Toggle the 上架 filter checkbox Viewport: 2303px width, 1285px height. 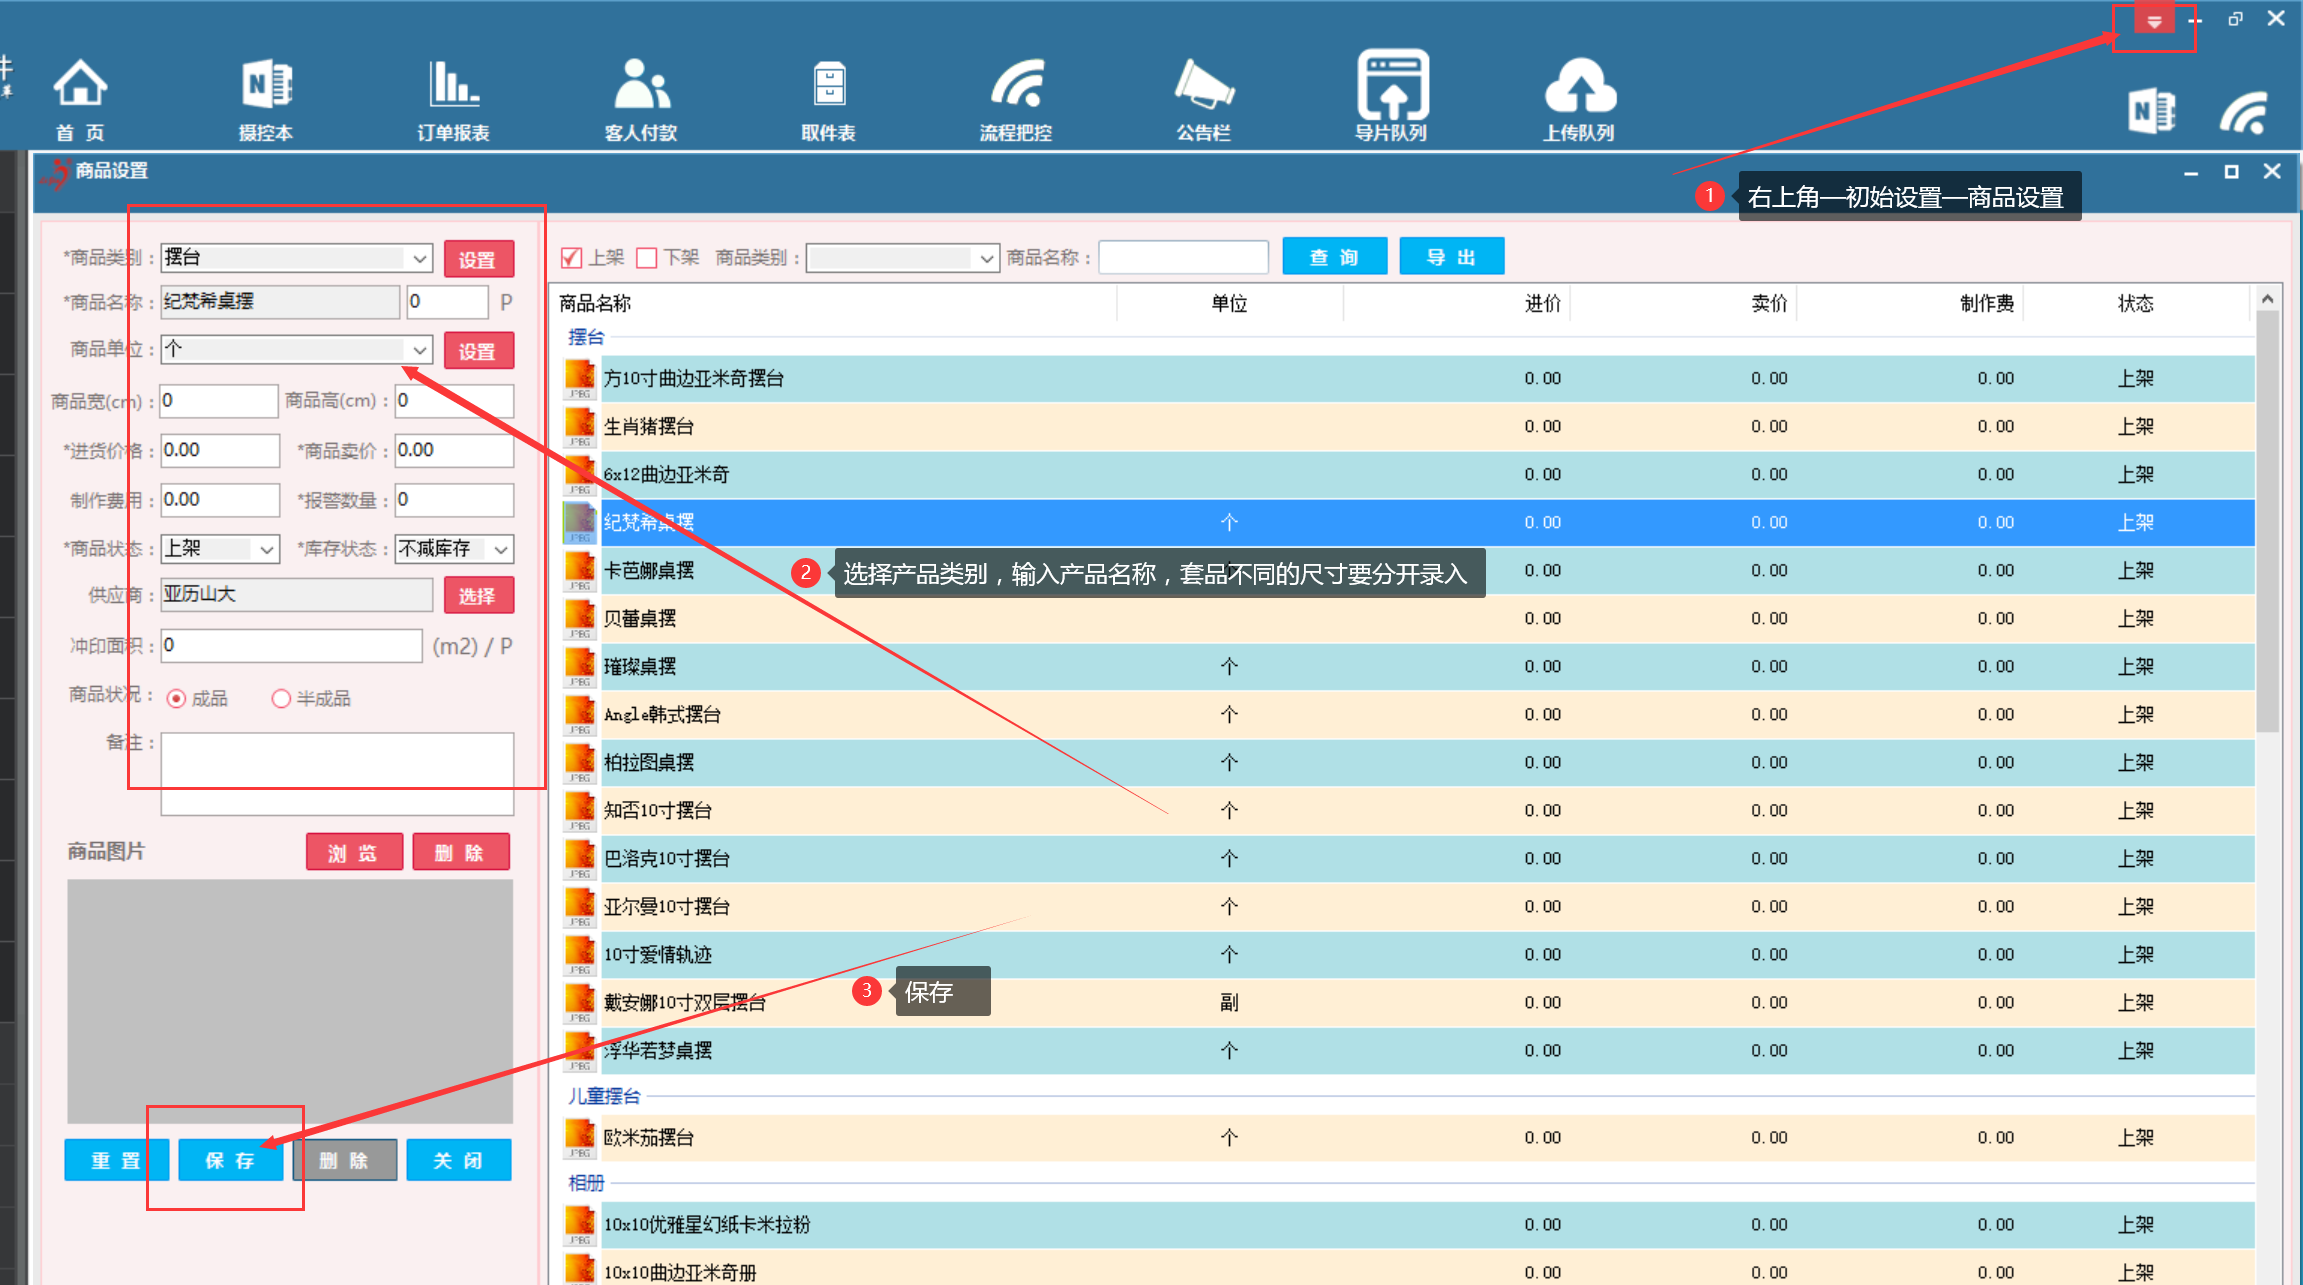(x=572, y=258)
